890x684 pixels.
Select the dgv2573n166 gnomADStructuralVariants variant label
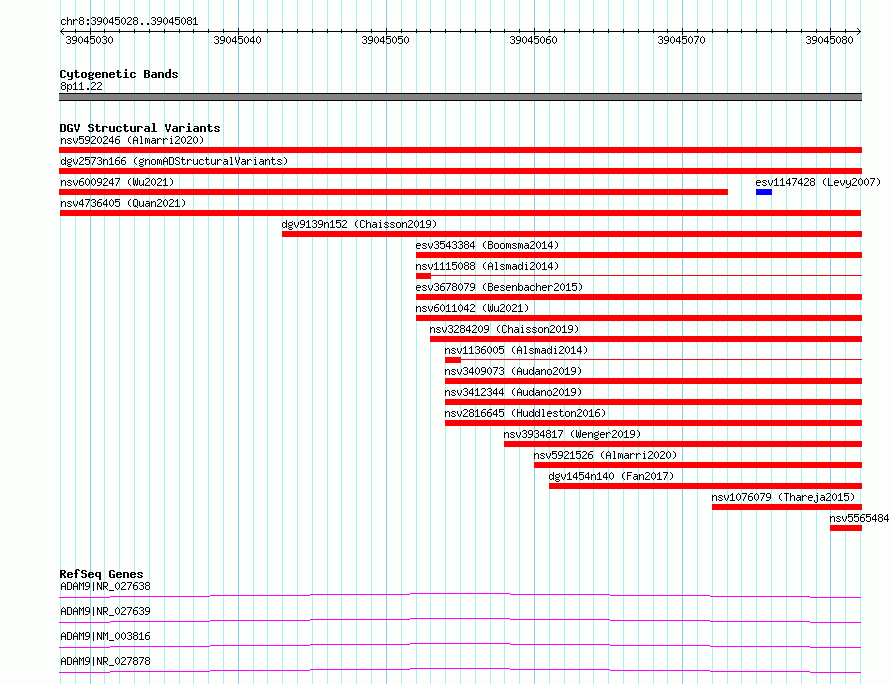click(174, 161)
